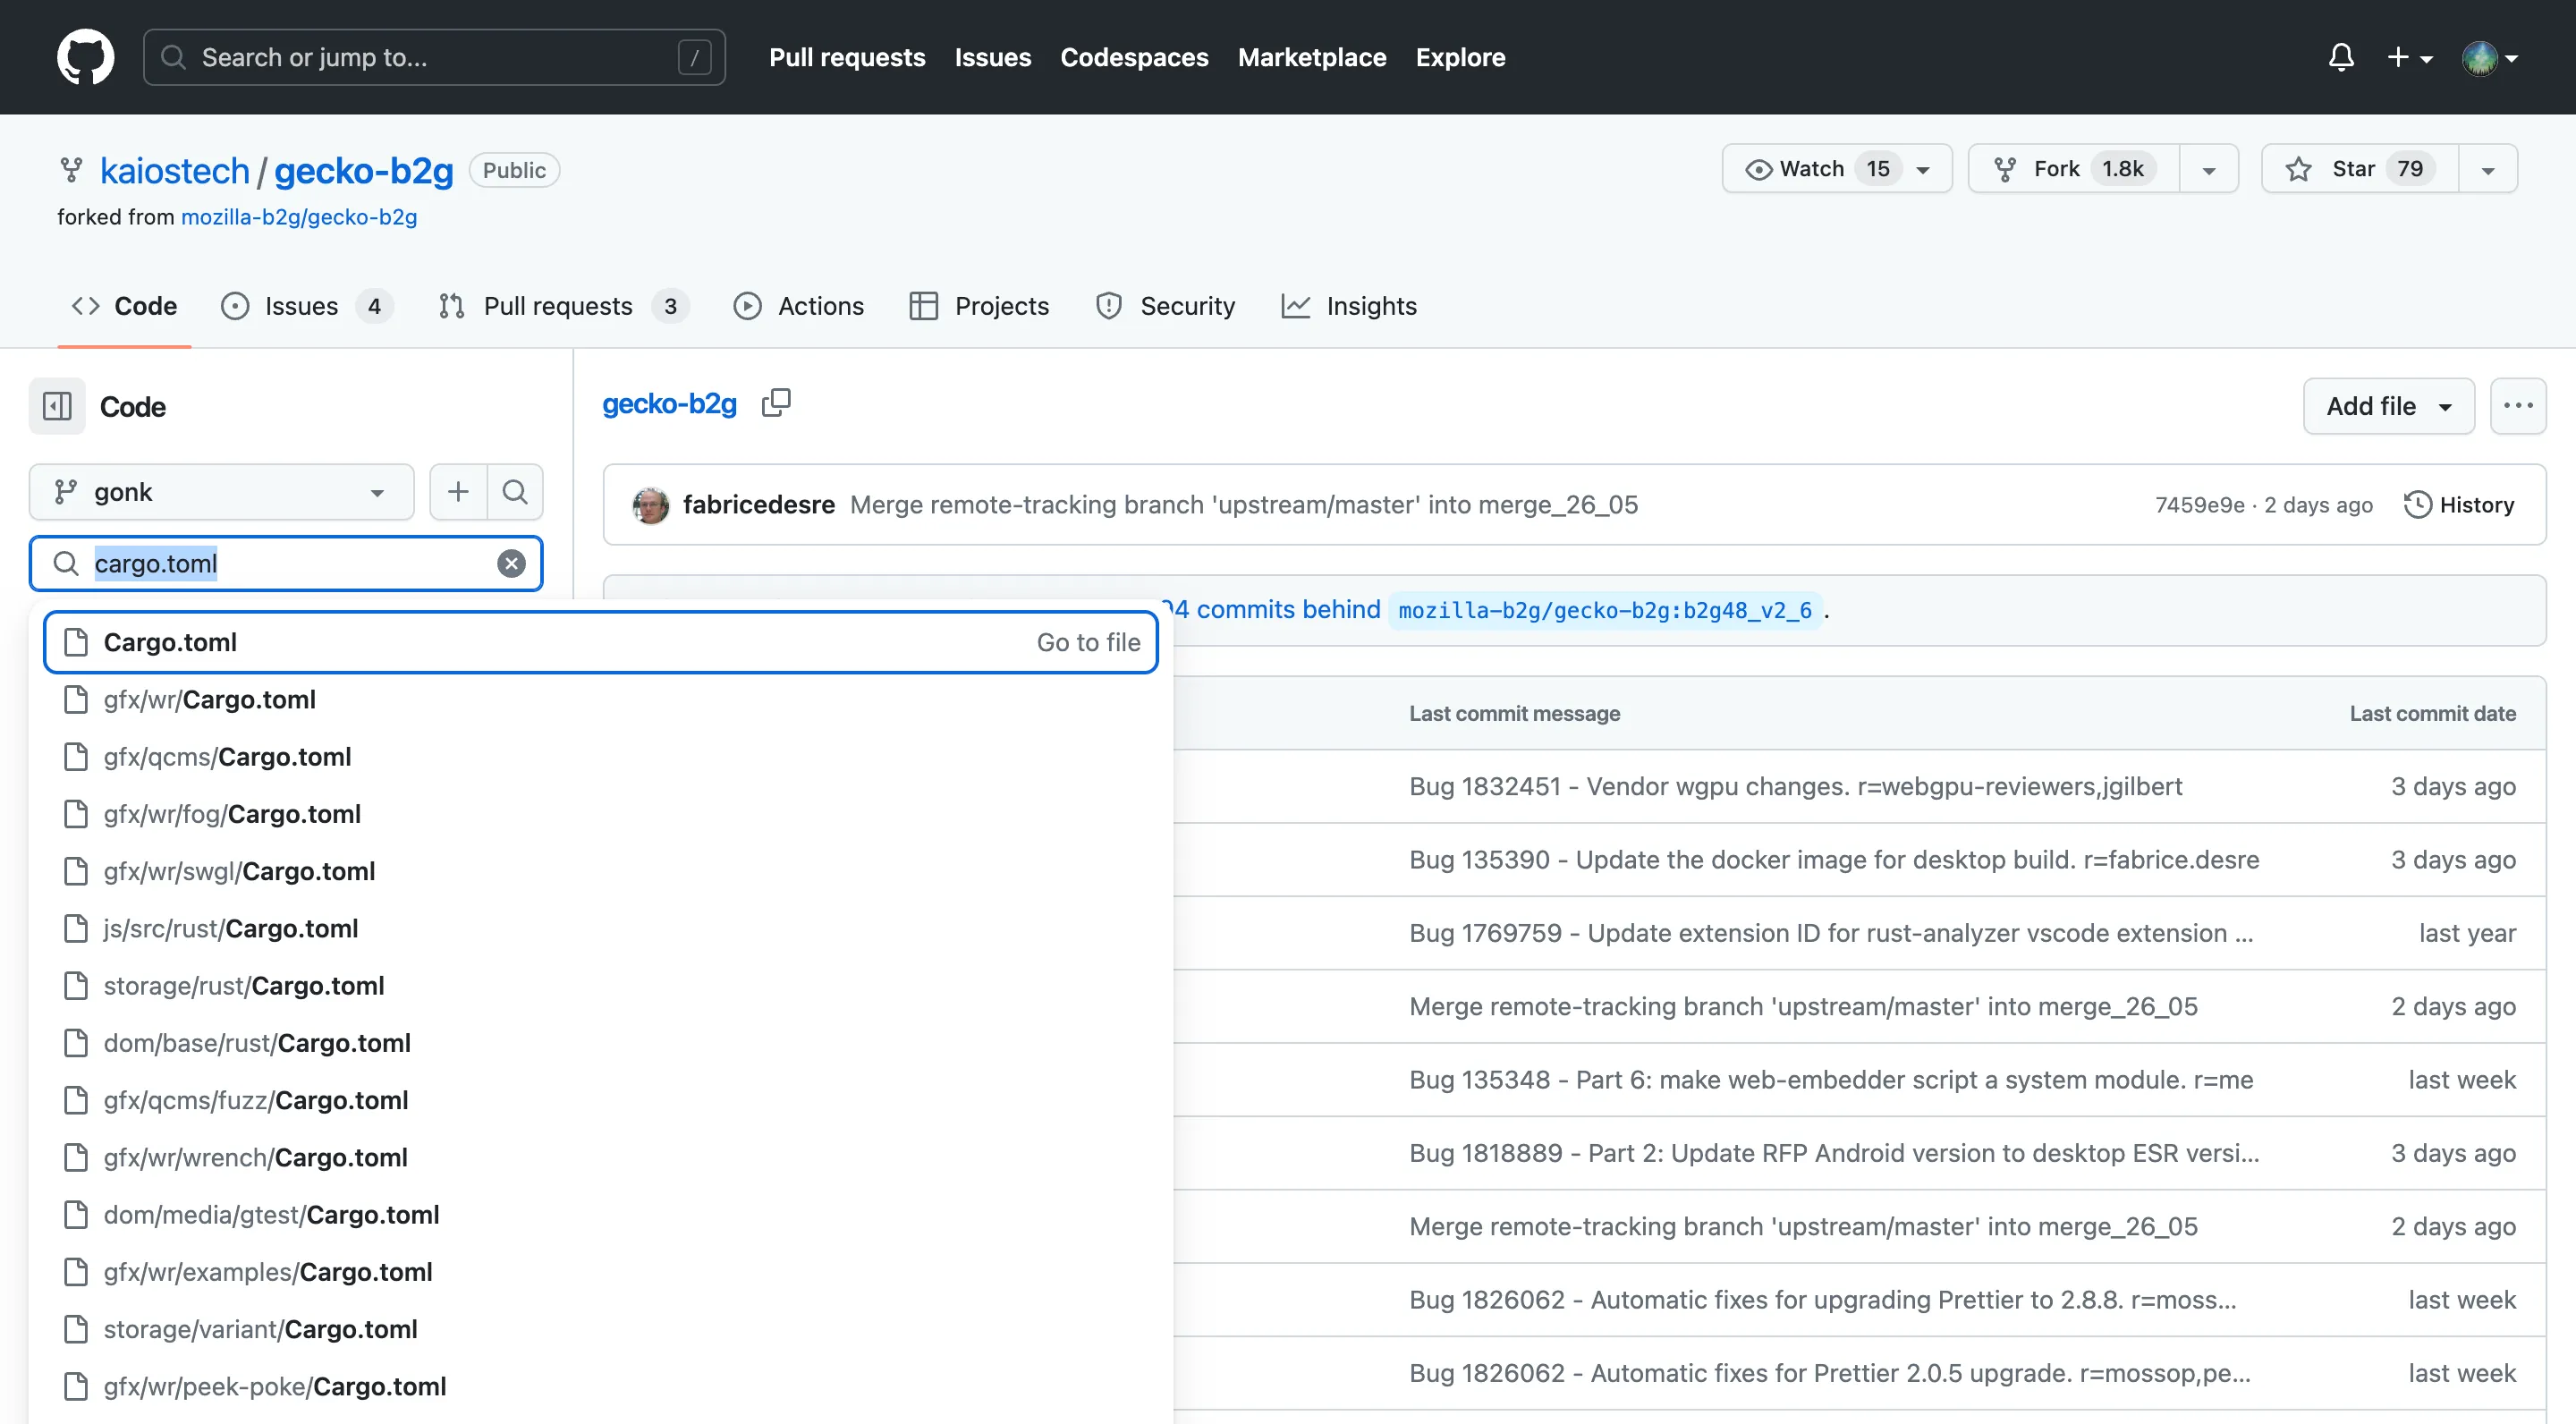Select gfx/wr/swgl/Cargo.toml search result
Screen dimensions: 2576x1424
tap(239, 871)
